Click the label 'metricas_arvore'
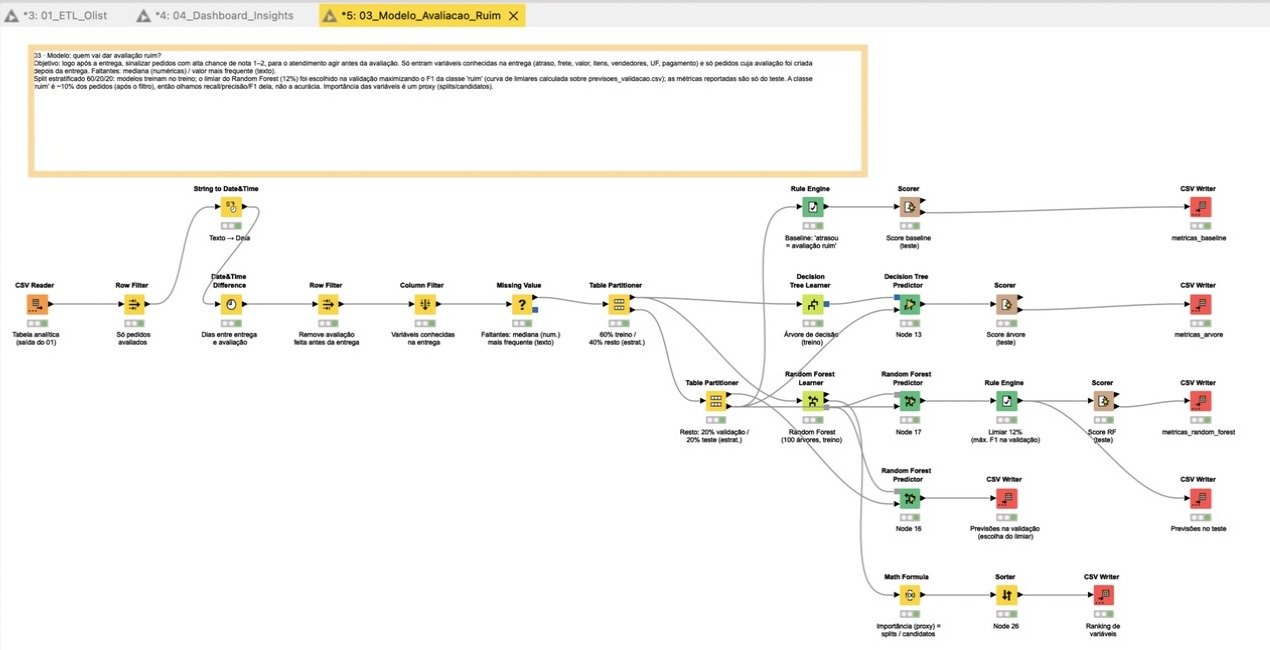 tap(1200, 334)
